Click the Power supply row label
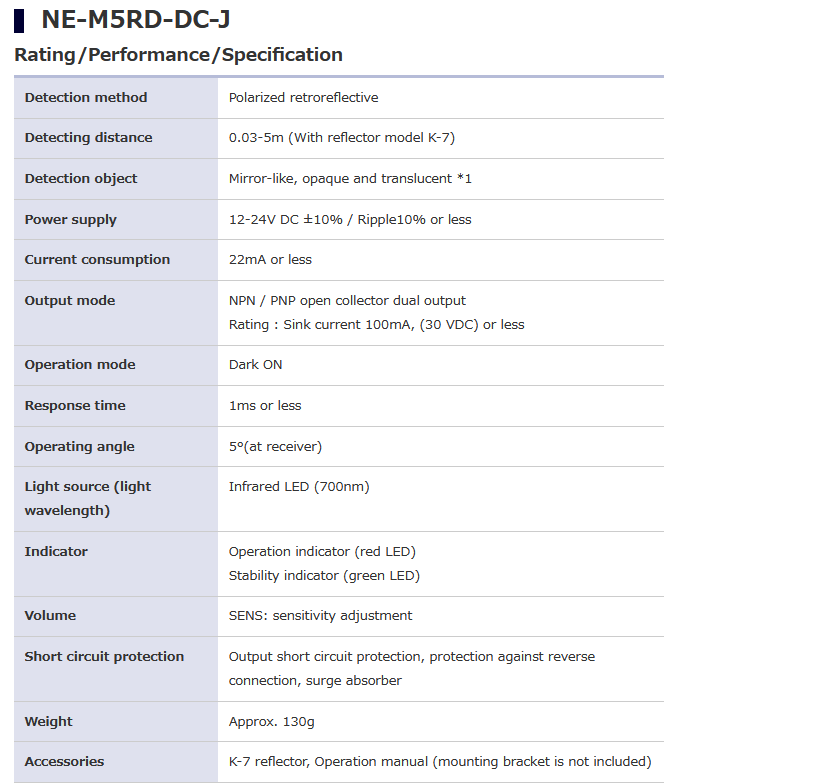Viewport: 833px width, 784px height. (x=71, y=220)
